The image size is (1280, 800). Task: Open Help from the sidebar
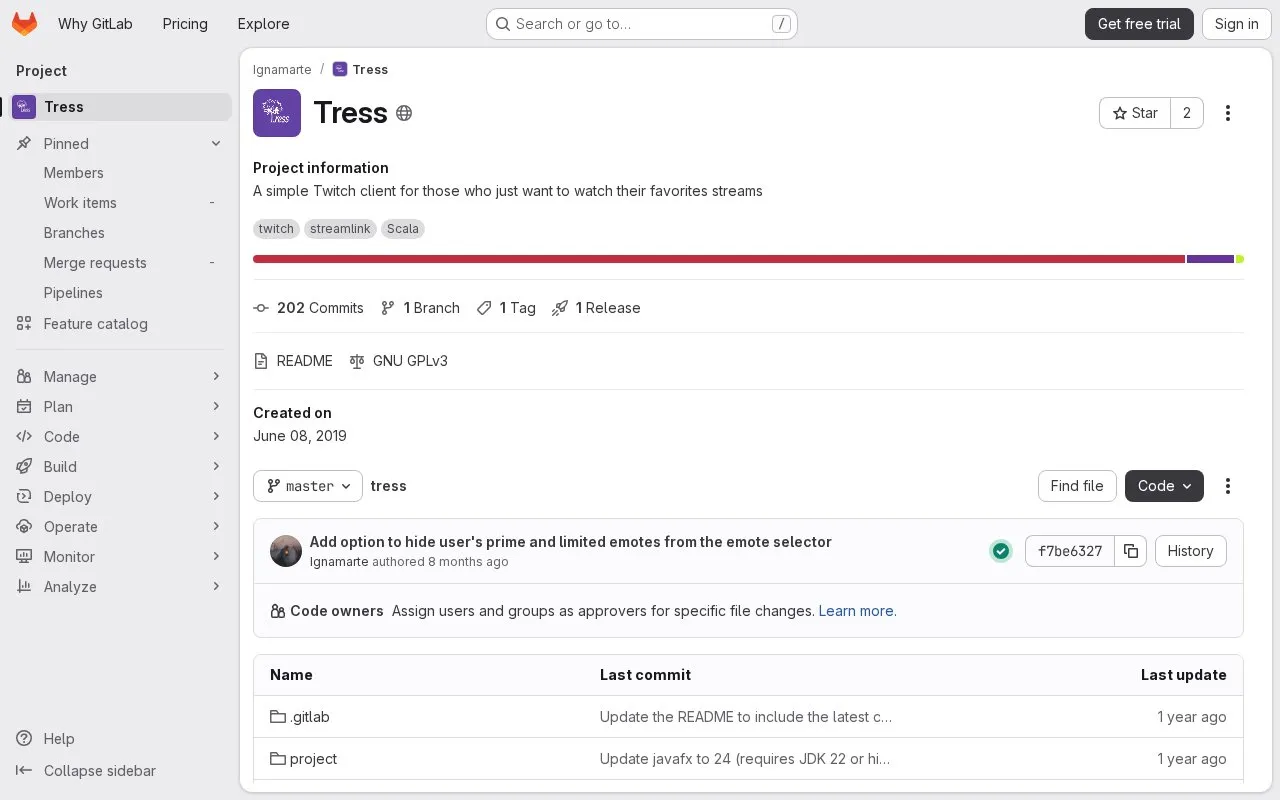tap(46, 739)
